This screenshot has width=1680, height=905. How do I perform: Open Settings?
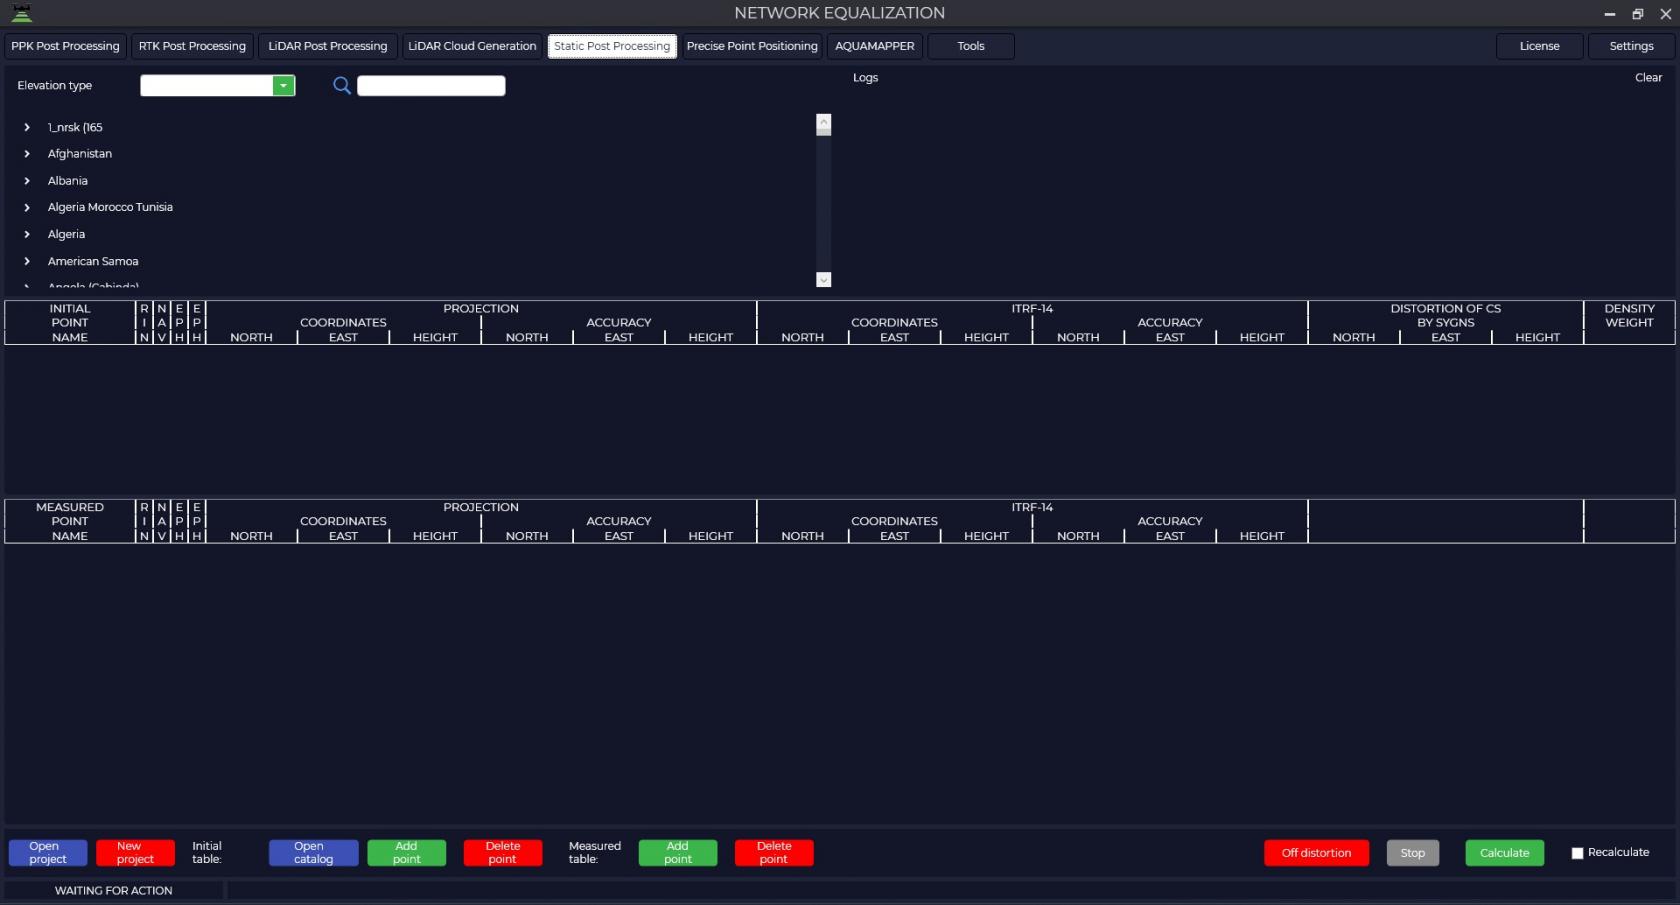pos(1632,46)
